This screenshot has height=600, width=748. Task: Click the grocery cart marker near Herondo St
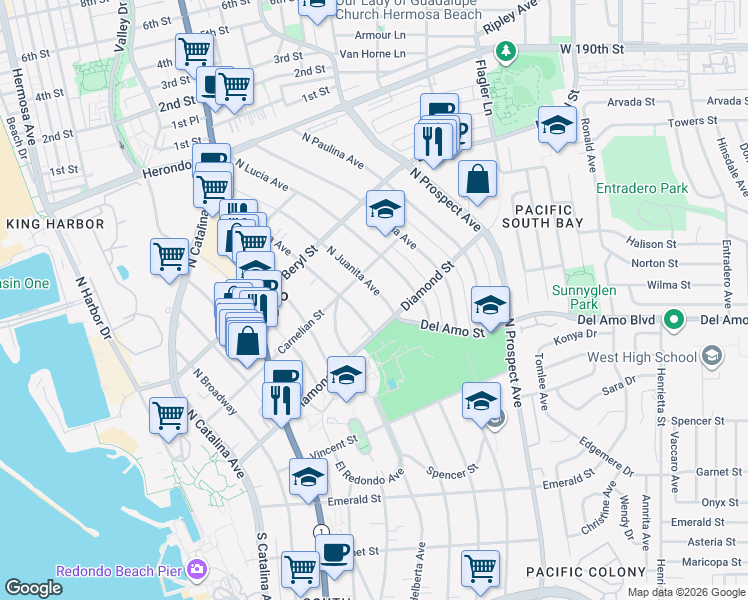[x=213, y=189]
